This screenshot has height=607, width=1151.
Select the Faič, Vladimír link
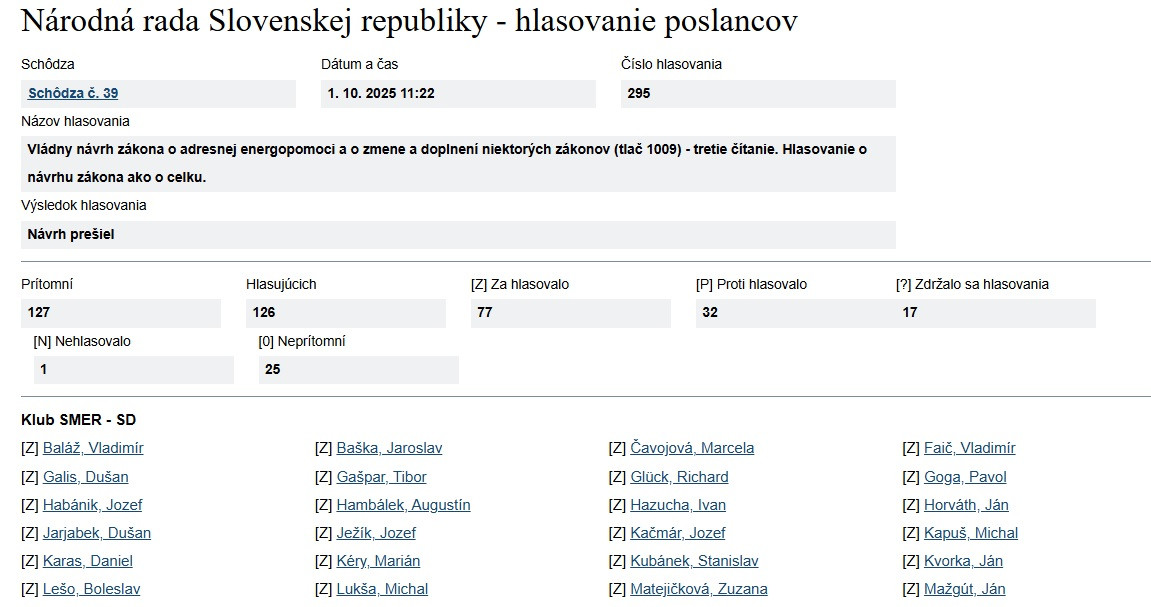click(x=969, y=448)
